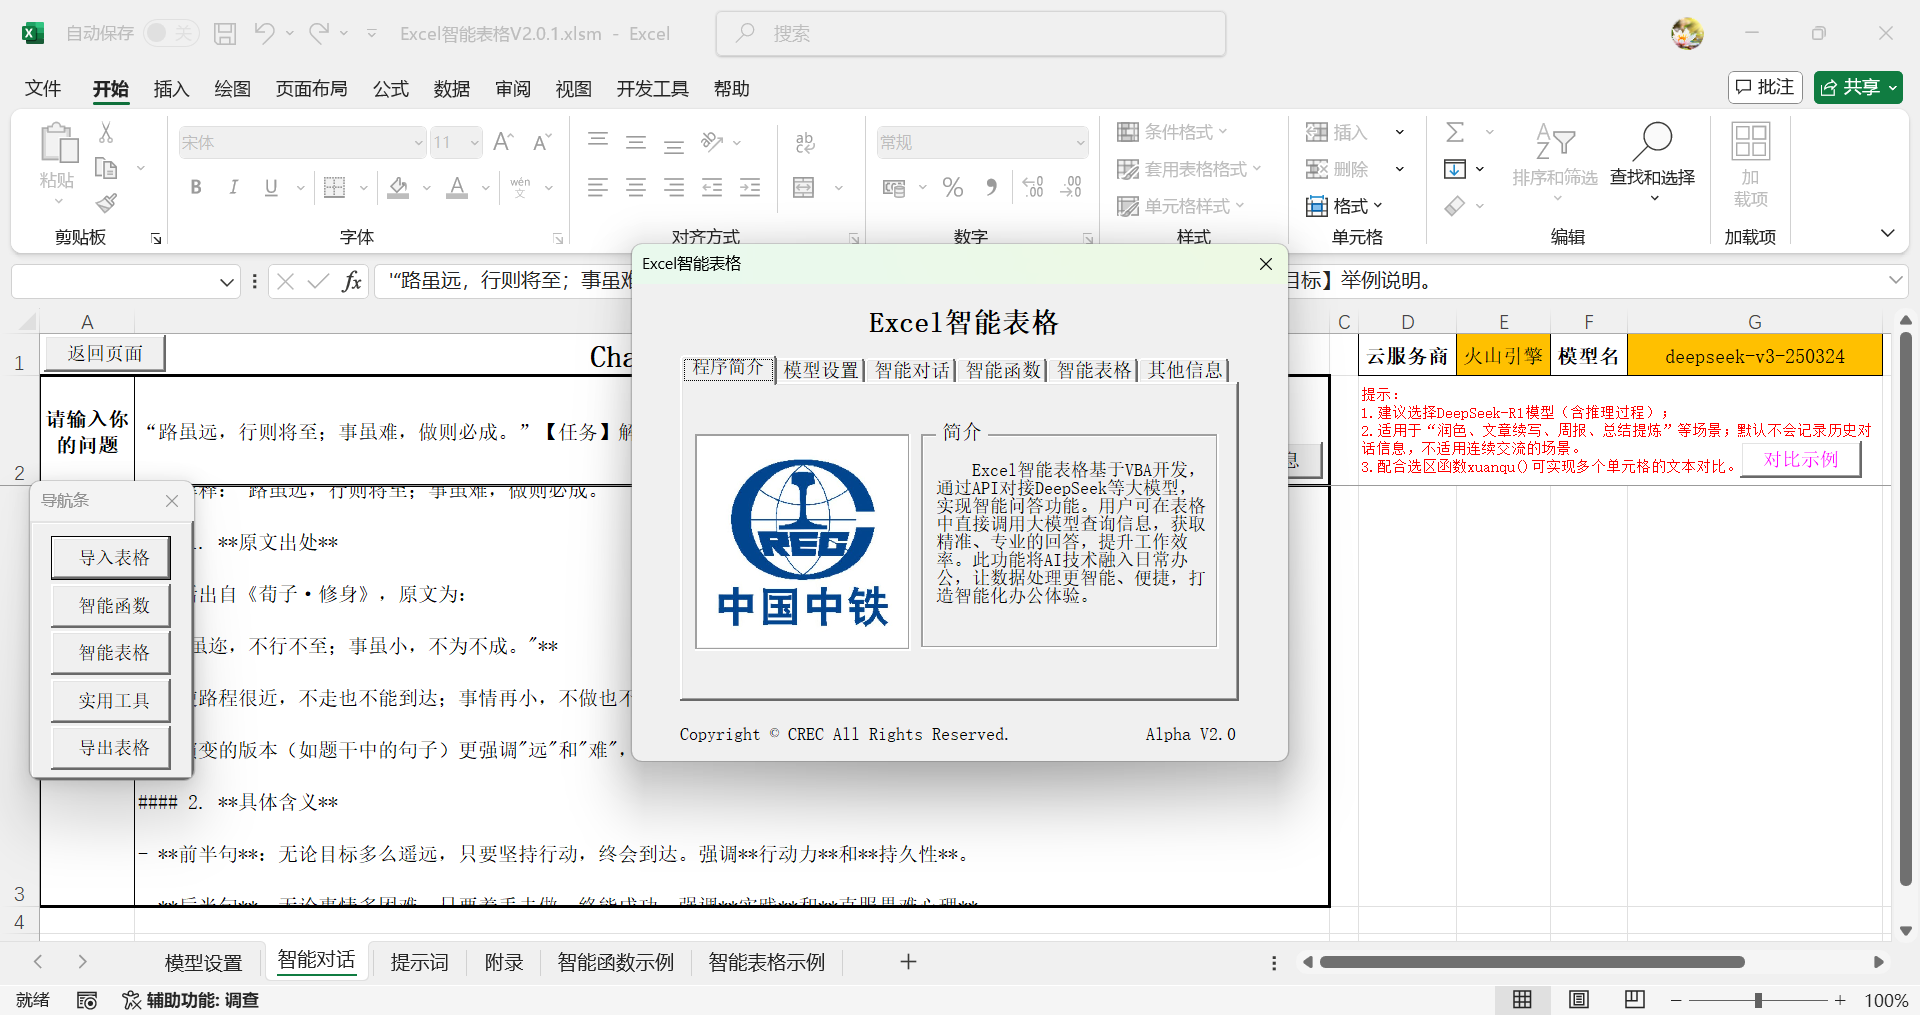The image size is (1920, 1015).
Task: Click the 导入表格 button in navigation bar
Action: 110,557
